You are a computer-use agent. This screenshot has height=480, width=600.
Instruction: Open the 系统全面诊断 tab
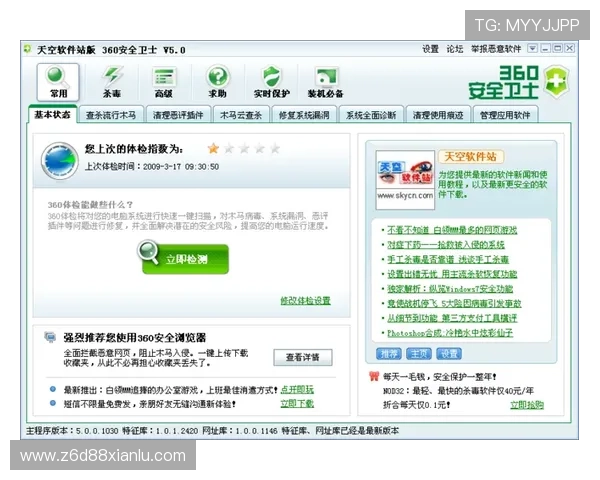tap(371, 115)
